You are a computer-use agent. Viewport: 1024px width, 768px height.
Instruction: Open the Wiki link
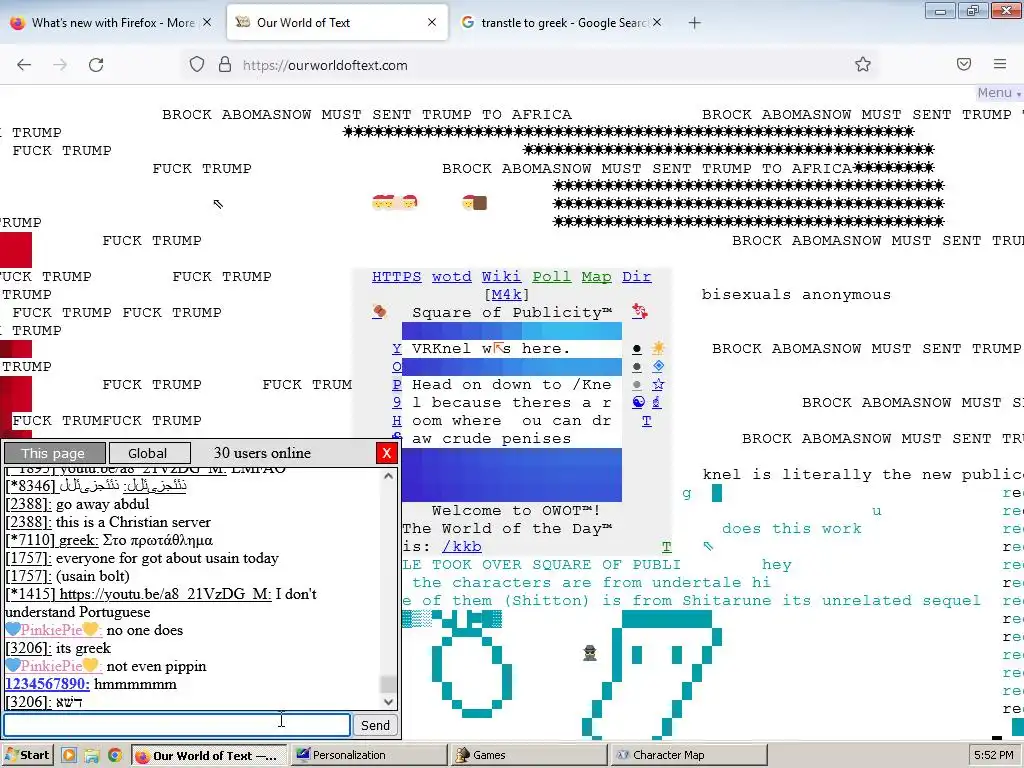(x=501, y=276)
